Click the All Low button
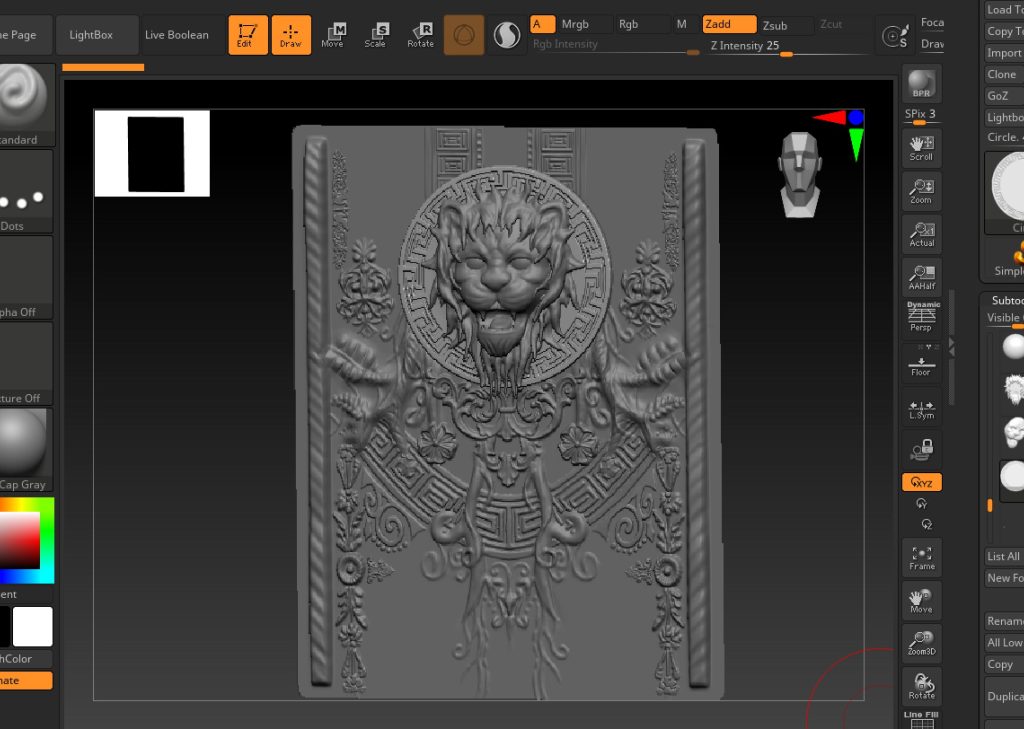 (x=1004, y=643)
